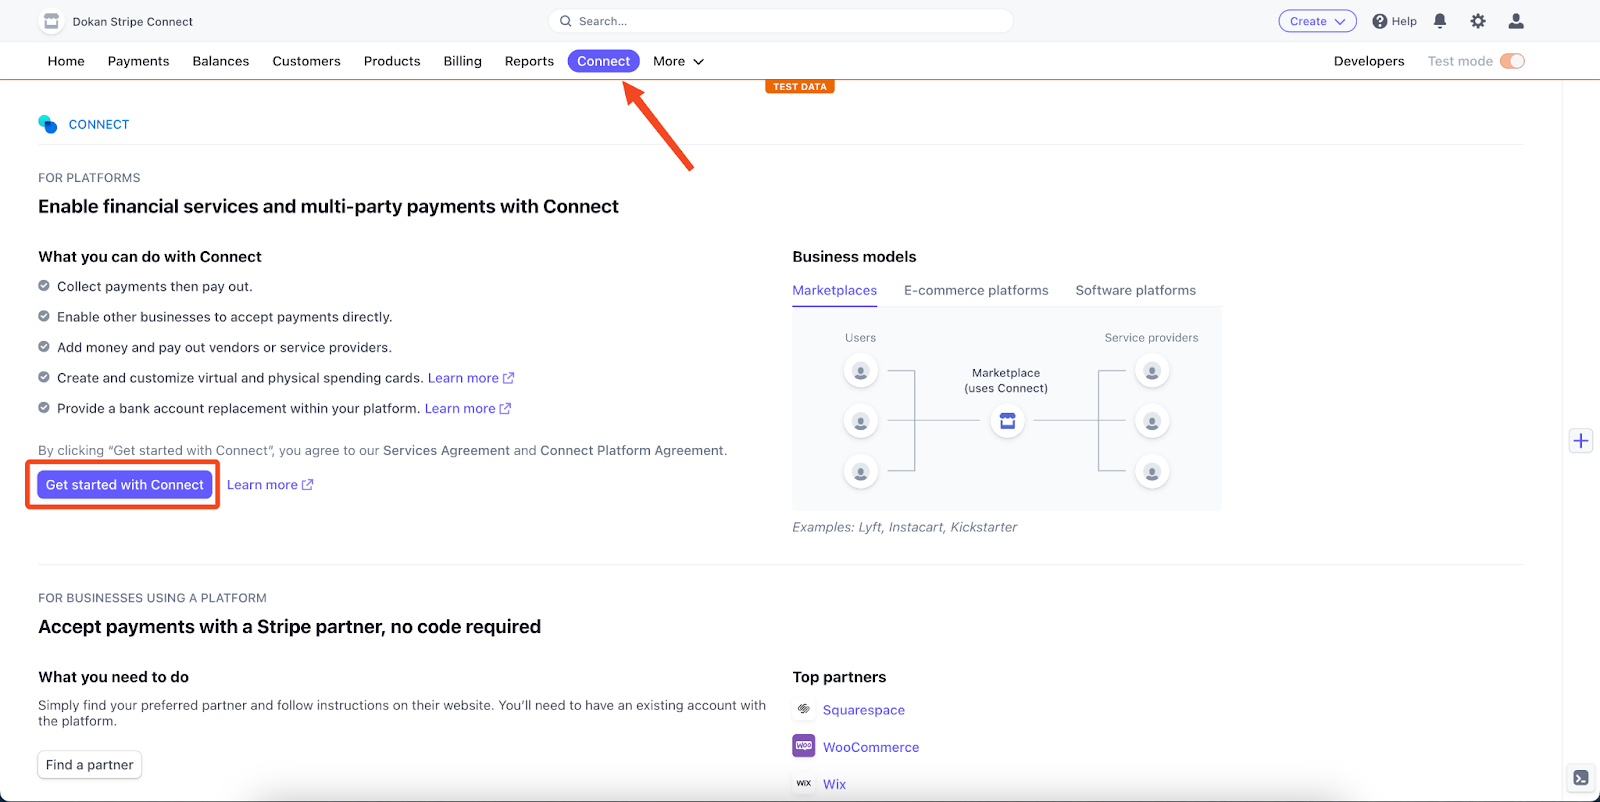Open the Customers tab
The image size is (1600, 802).
pyautogui.click(x=307, y=61)
